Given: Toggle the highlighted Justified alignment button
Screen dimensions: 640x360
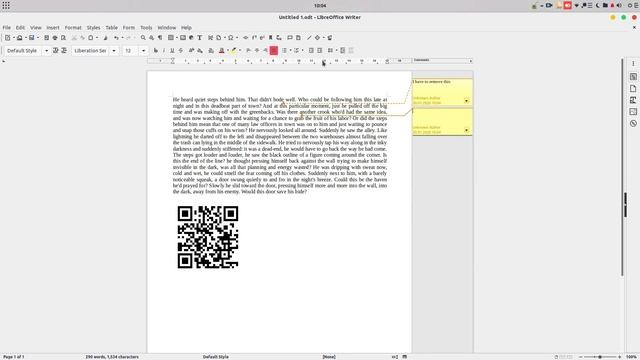Looking at the screenshot, I should pyautogui.click(x=274, y=51).
